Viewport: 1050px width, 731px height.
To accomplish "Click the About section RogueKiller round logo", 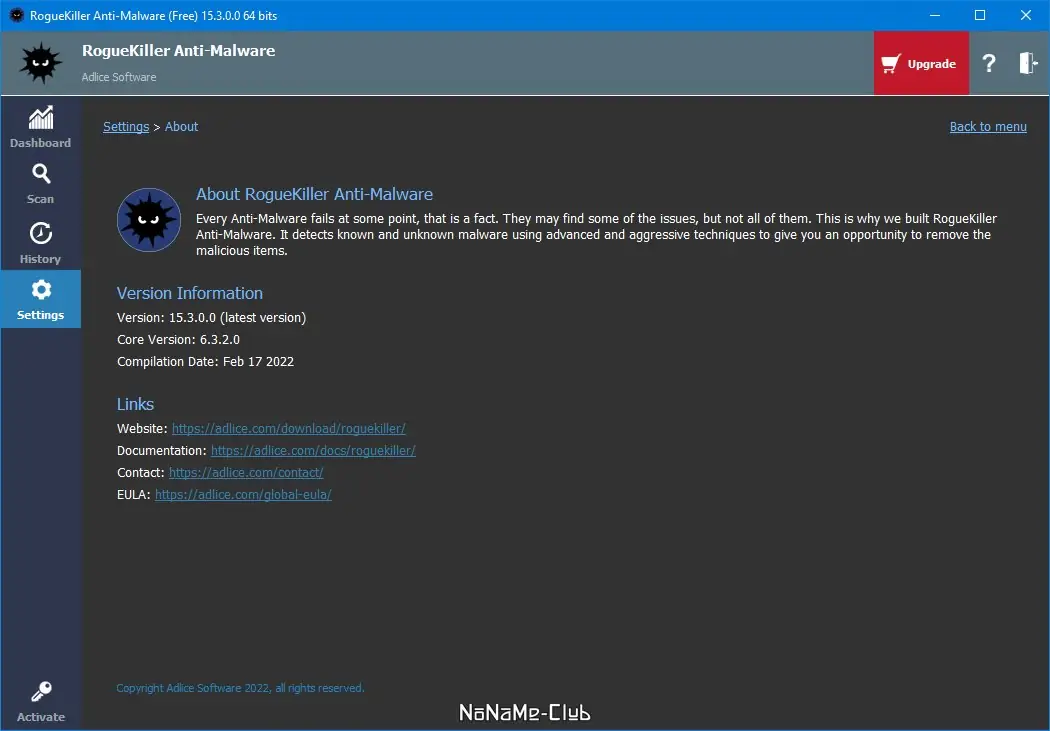I will (149, 220).
